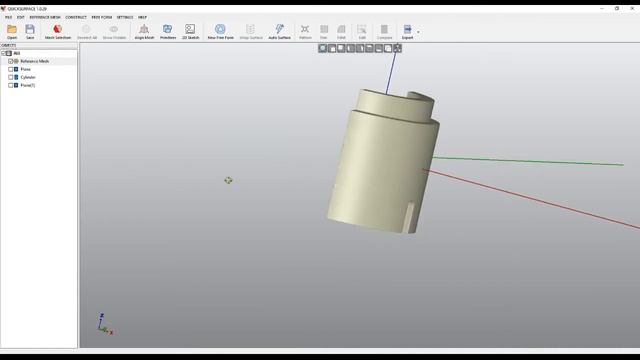The height and width of the screenshot is (360, 640).
Task: Open the Primitives tool
Action: coord(168,31)
